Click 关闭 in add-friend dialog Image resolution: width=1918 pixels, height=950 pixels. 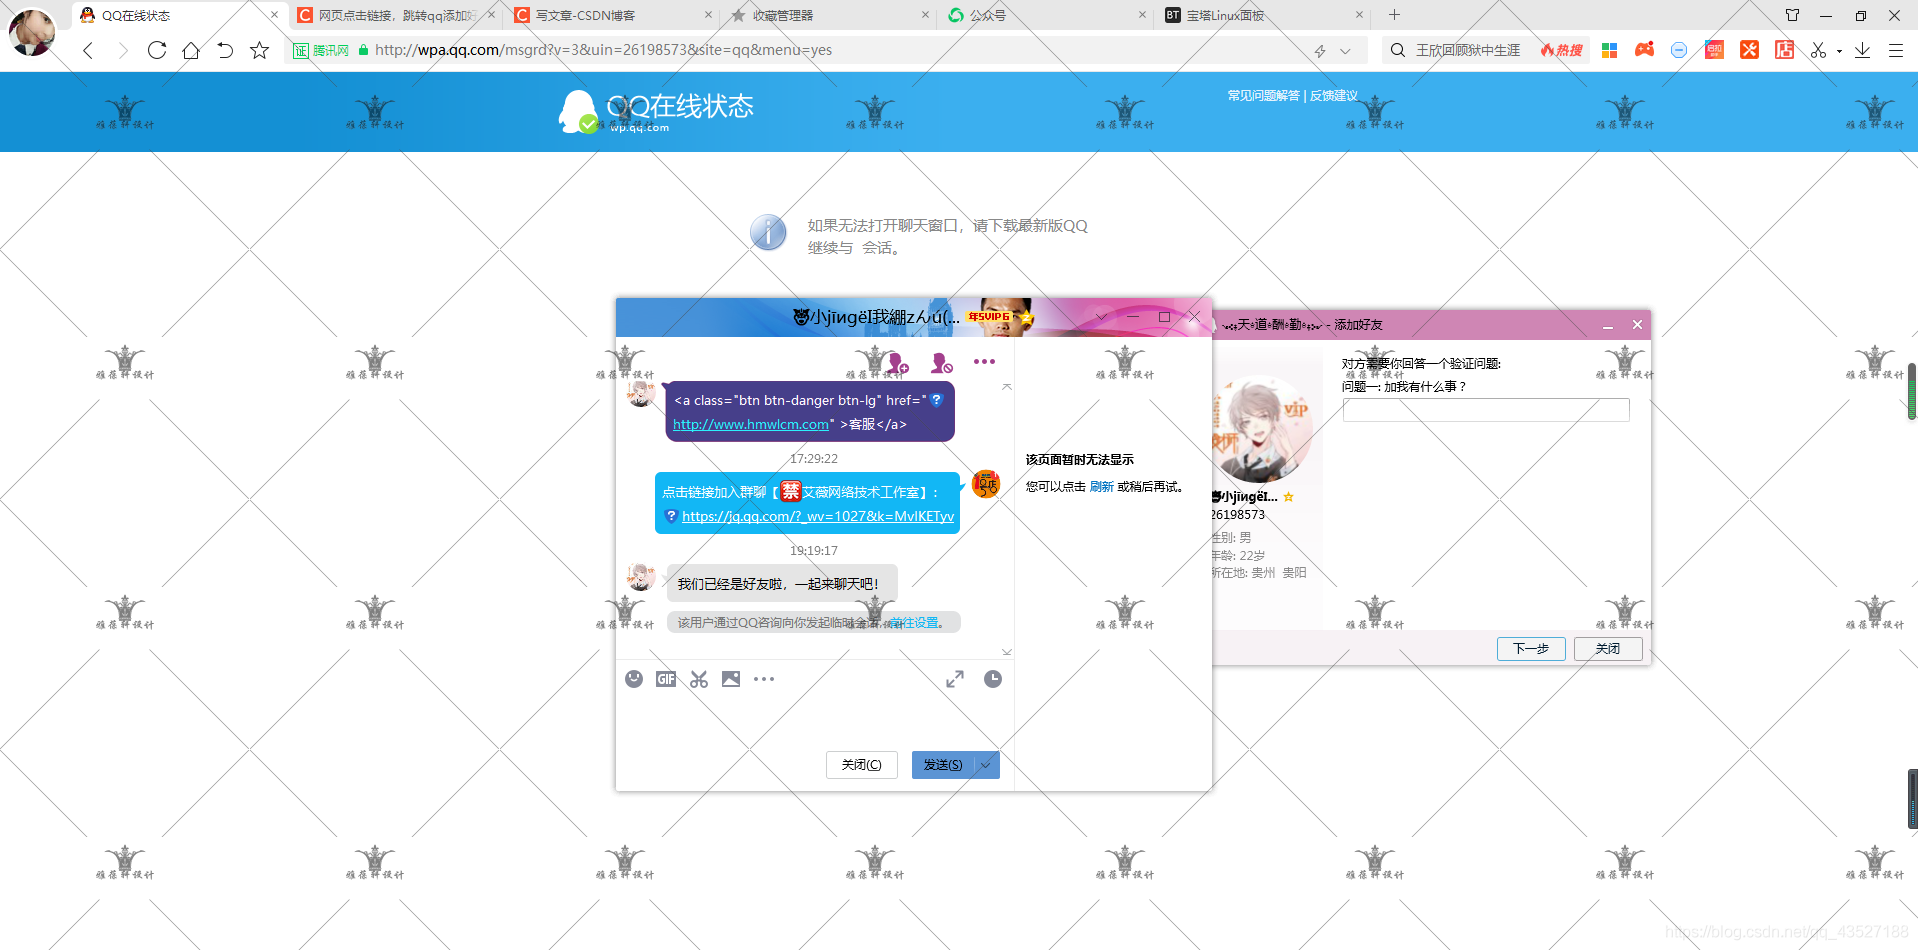click(1608, 649)
